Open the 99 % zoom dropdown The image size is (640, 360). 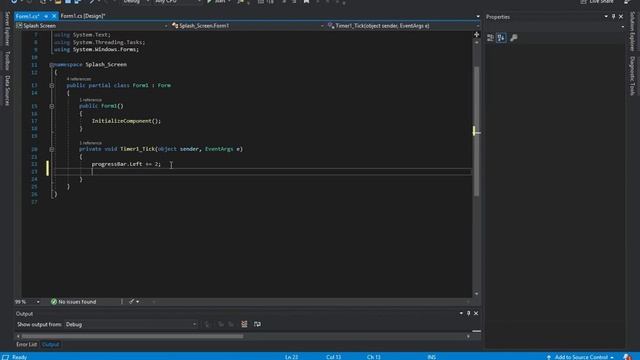[x=38, y=302]
